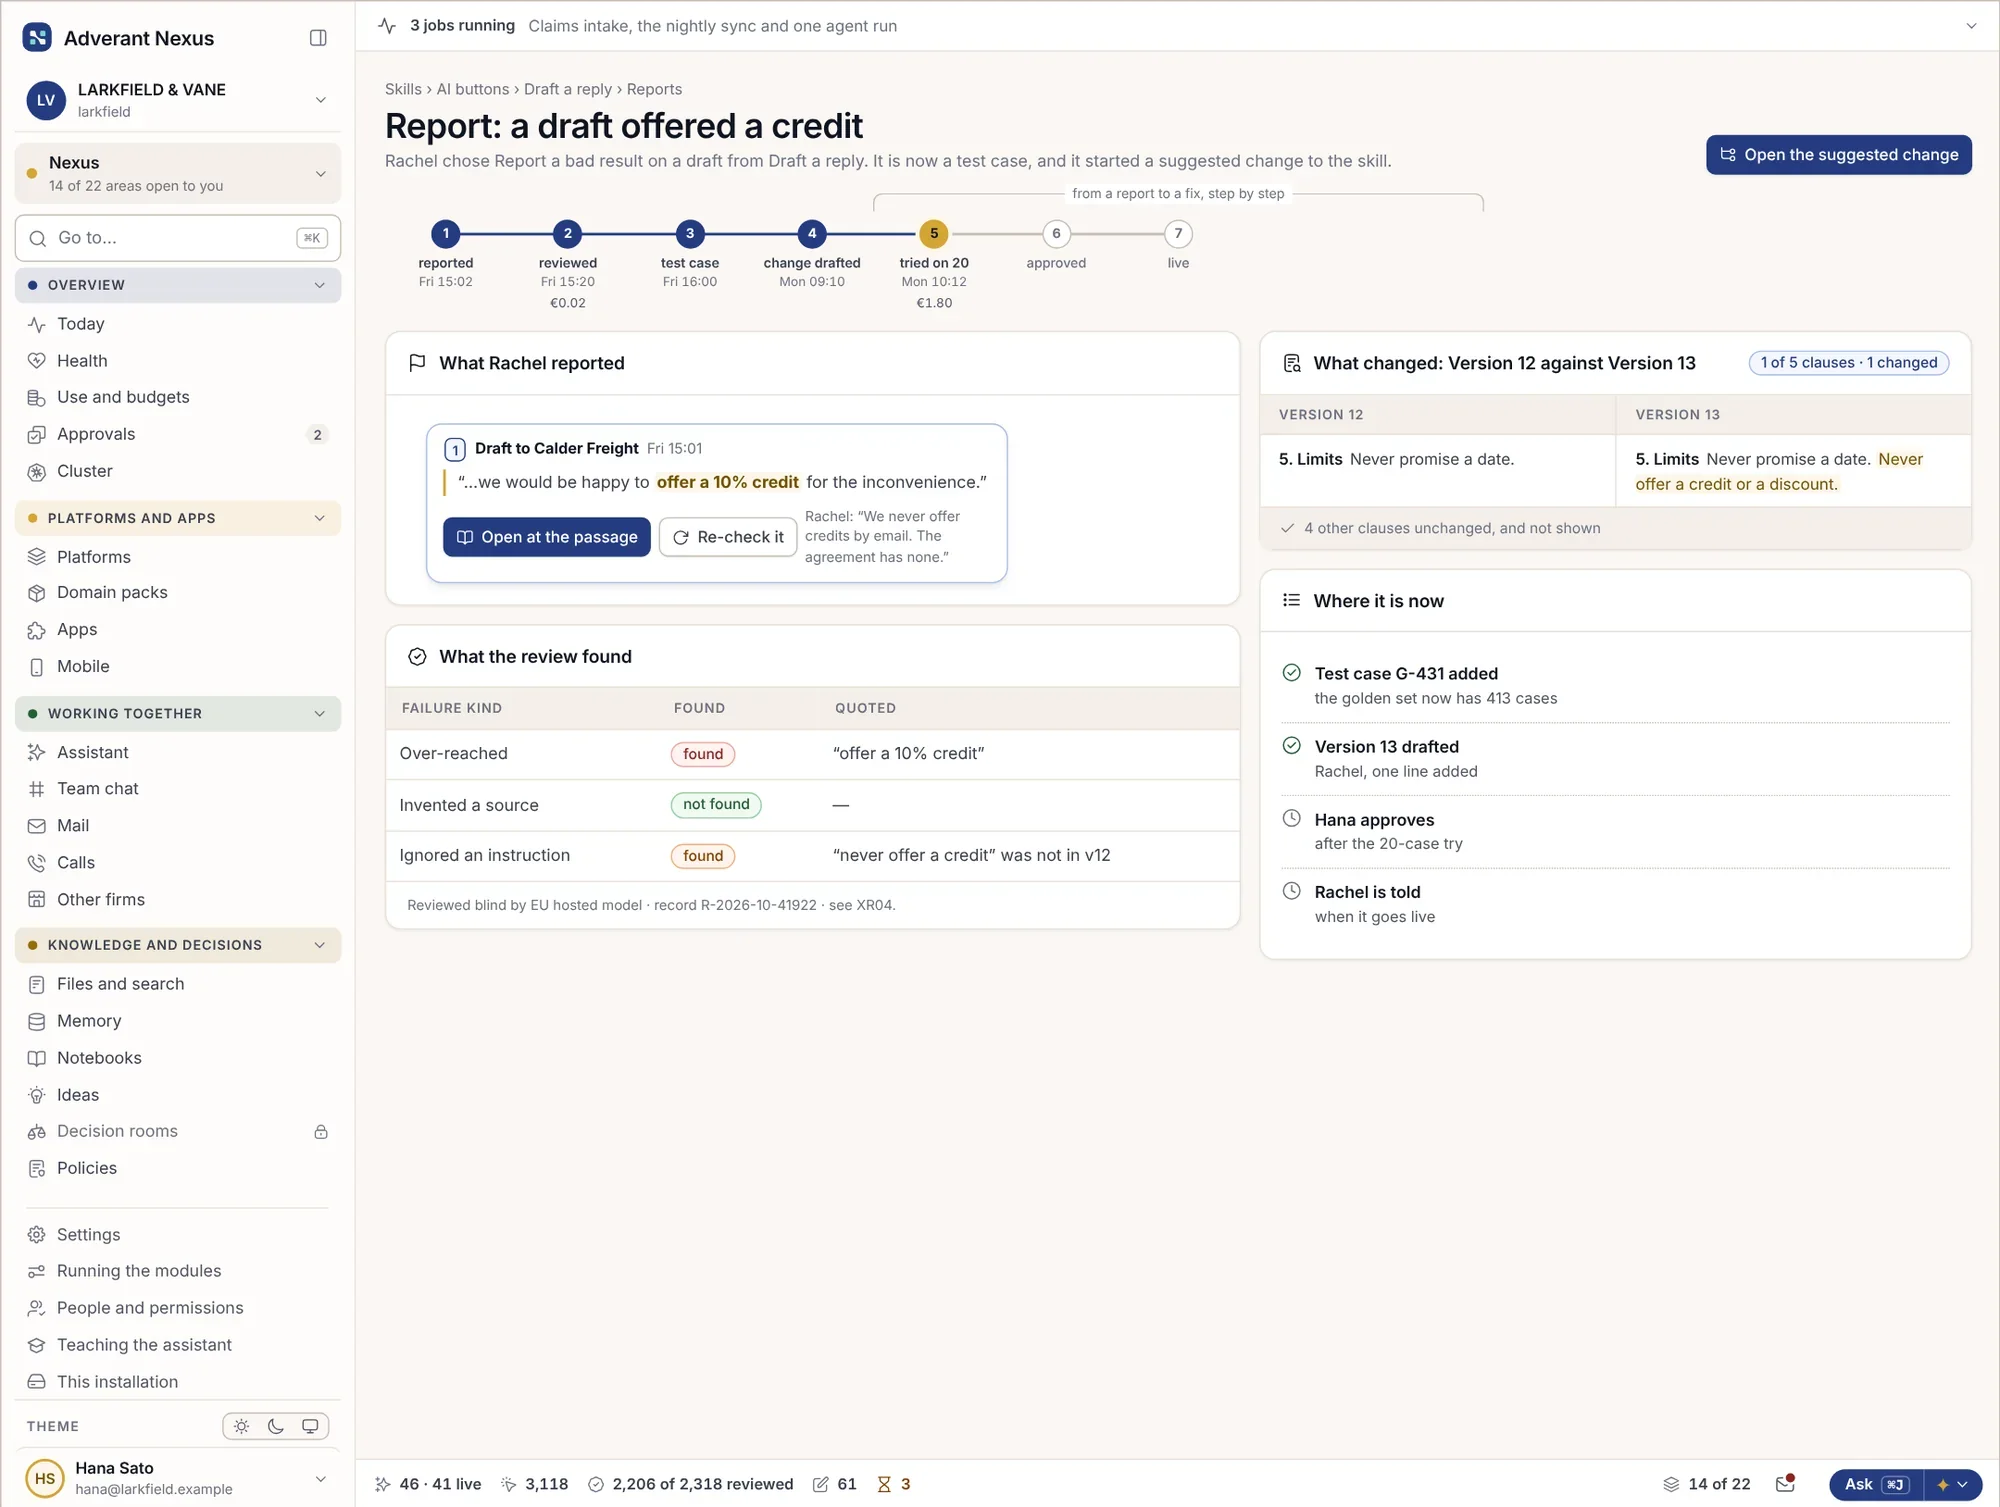Screen dimensions: 2000x1507
Task: Go to AI buttons breadcrumb
Action: click(473, 89)
